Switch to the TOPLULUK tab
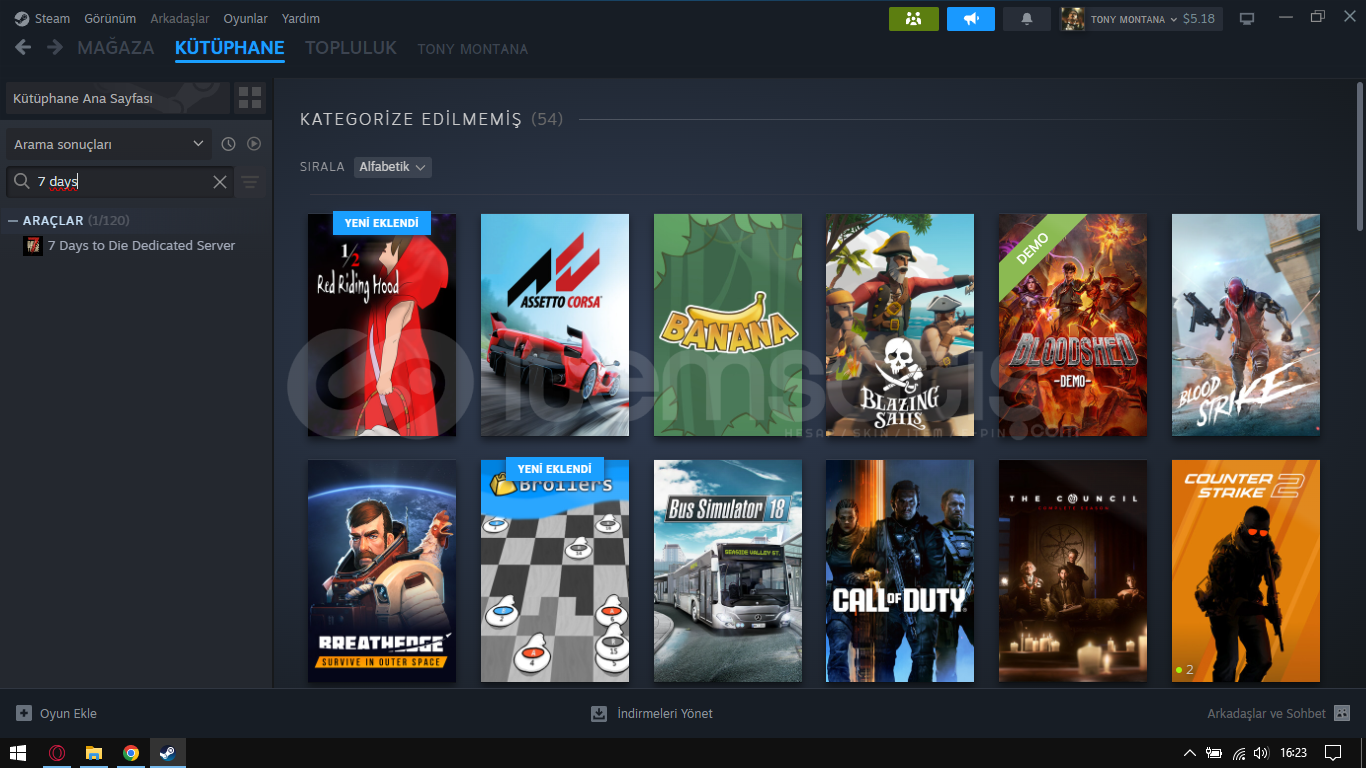Image resolution: width=1366 pixels, height=768 pixels. coord(351,48)
